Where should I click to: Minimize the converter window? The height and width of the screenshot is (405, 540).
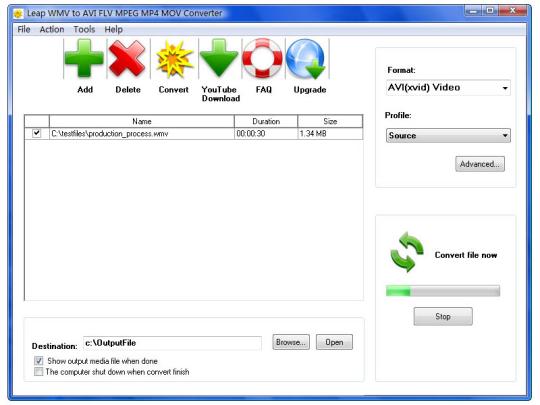click(x=473, y=11)
